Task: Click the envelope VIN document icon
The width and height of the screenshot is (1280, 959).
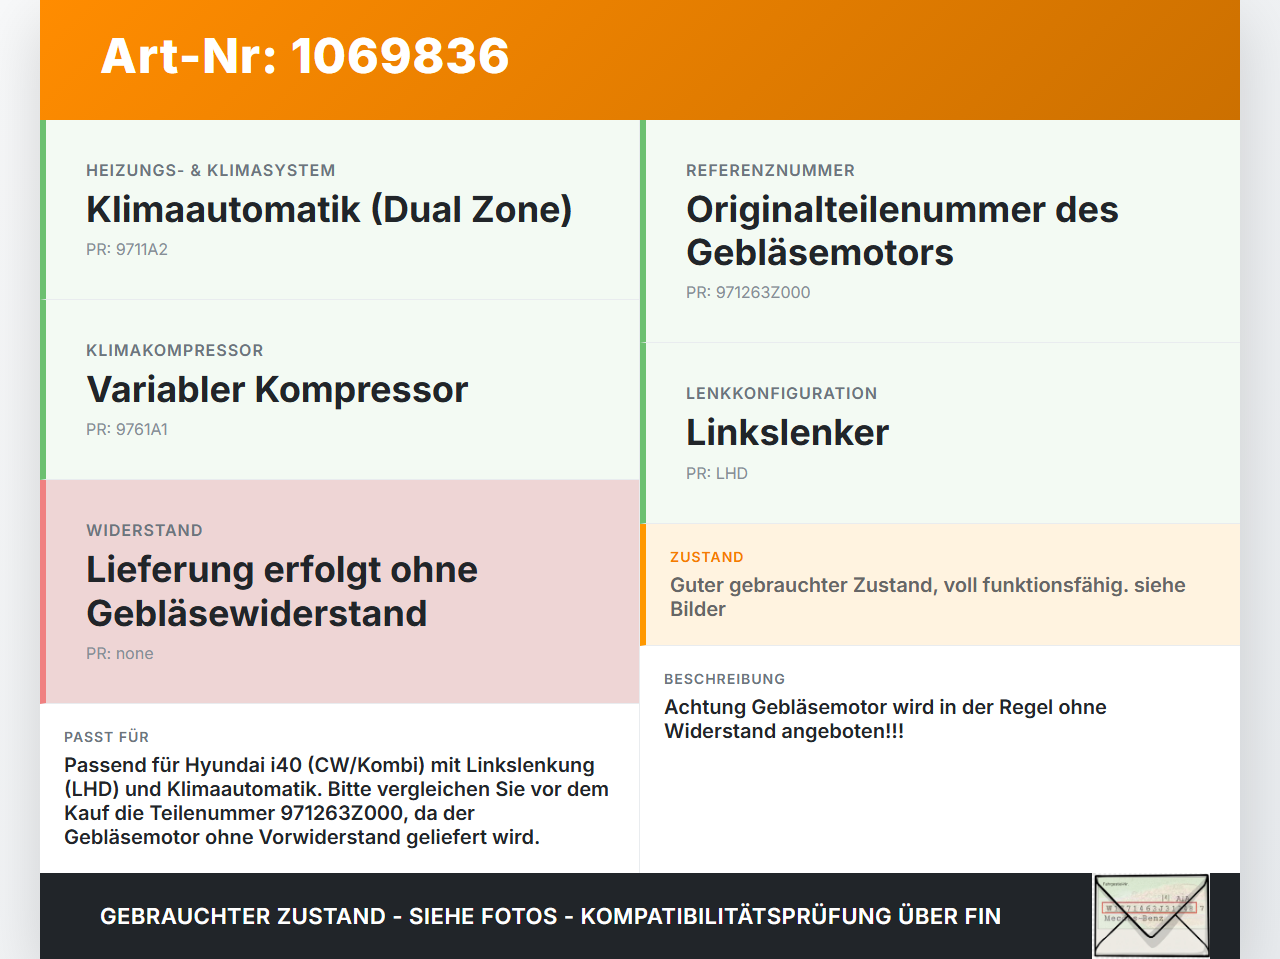Action: (x=1151, y=916)
